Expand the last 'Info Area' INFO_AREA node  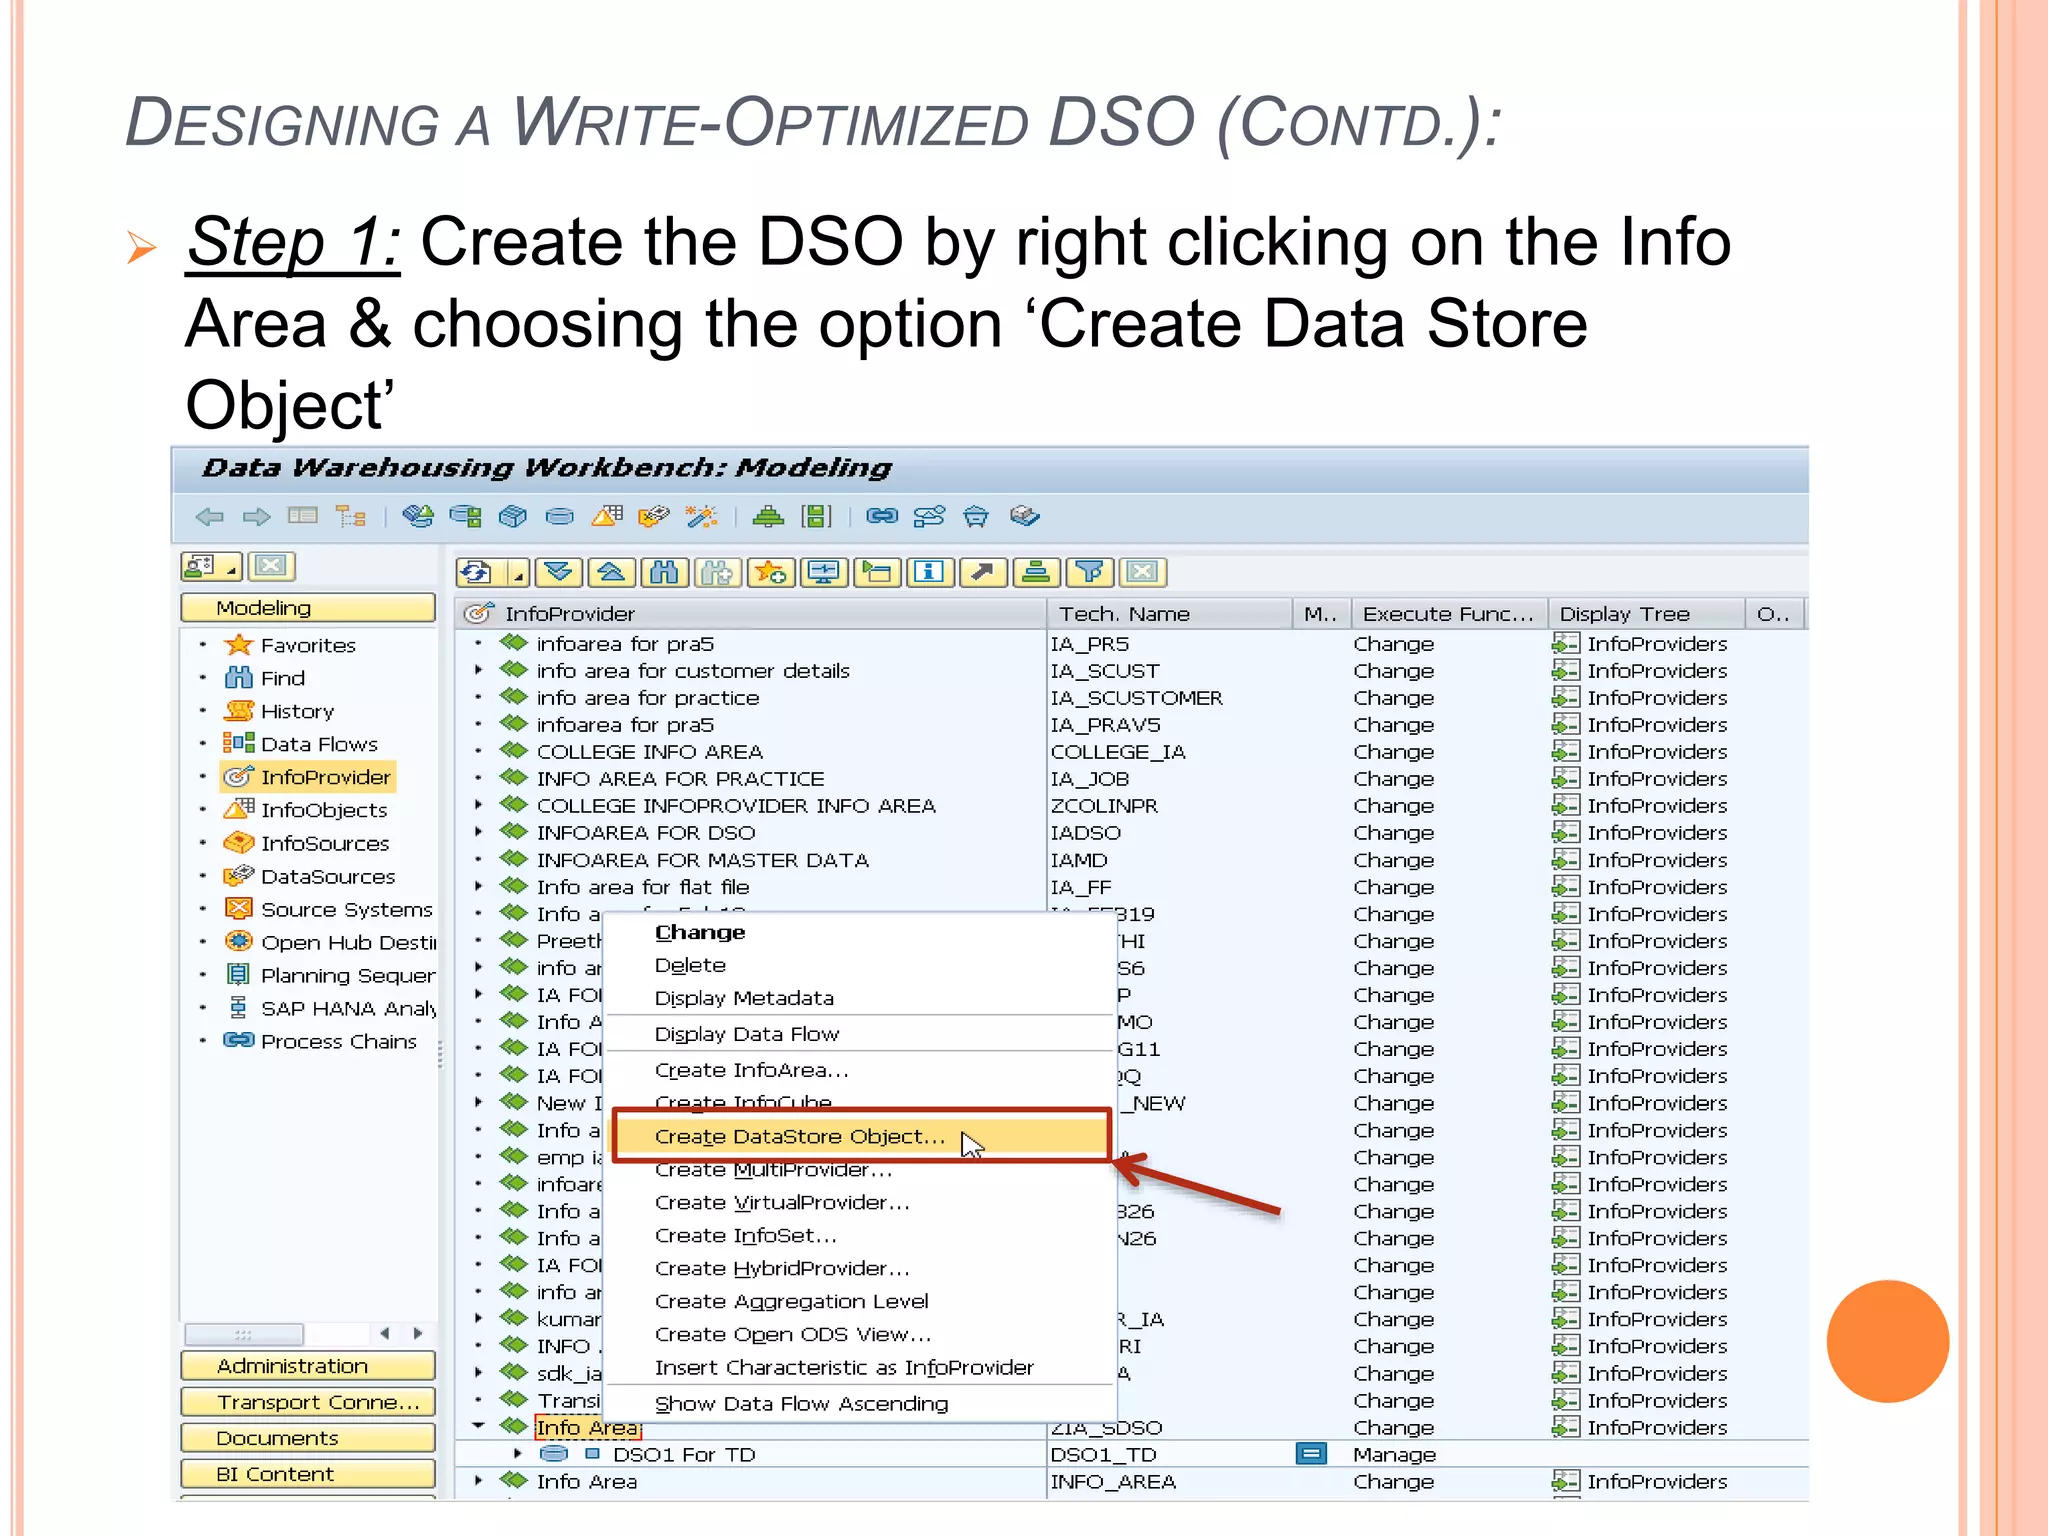tap(478, 1480)
